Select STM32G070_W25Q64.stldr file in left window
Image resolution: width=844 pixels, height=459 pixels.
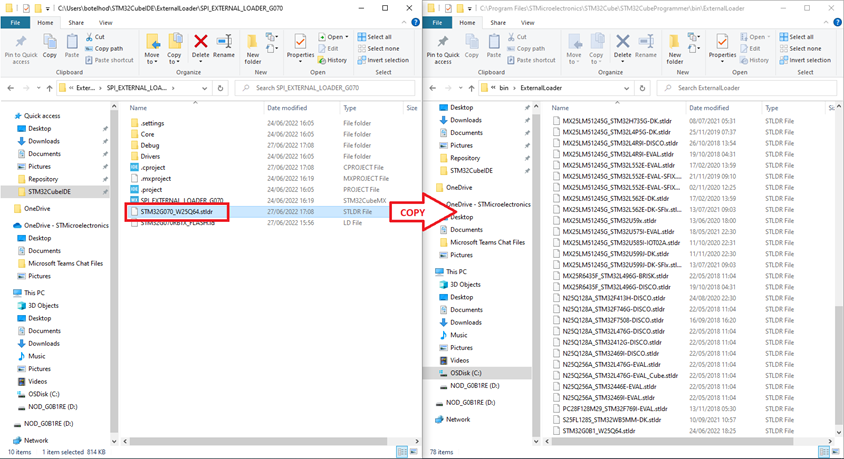[x=176, y=212]
